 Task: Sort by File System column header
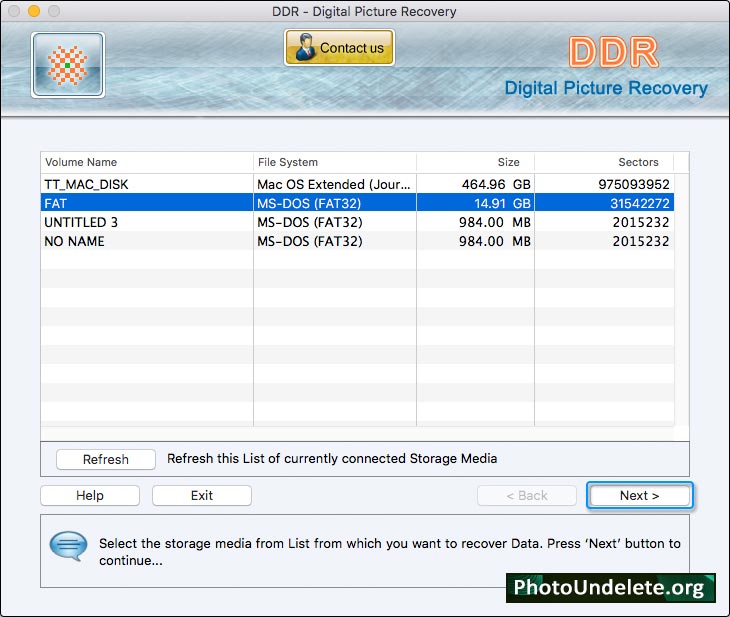click(335, 162)
